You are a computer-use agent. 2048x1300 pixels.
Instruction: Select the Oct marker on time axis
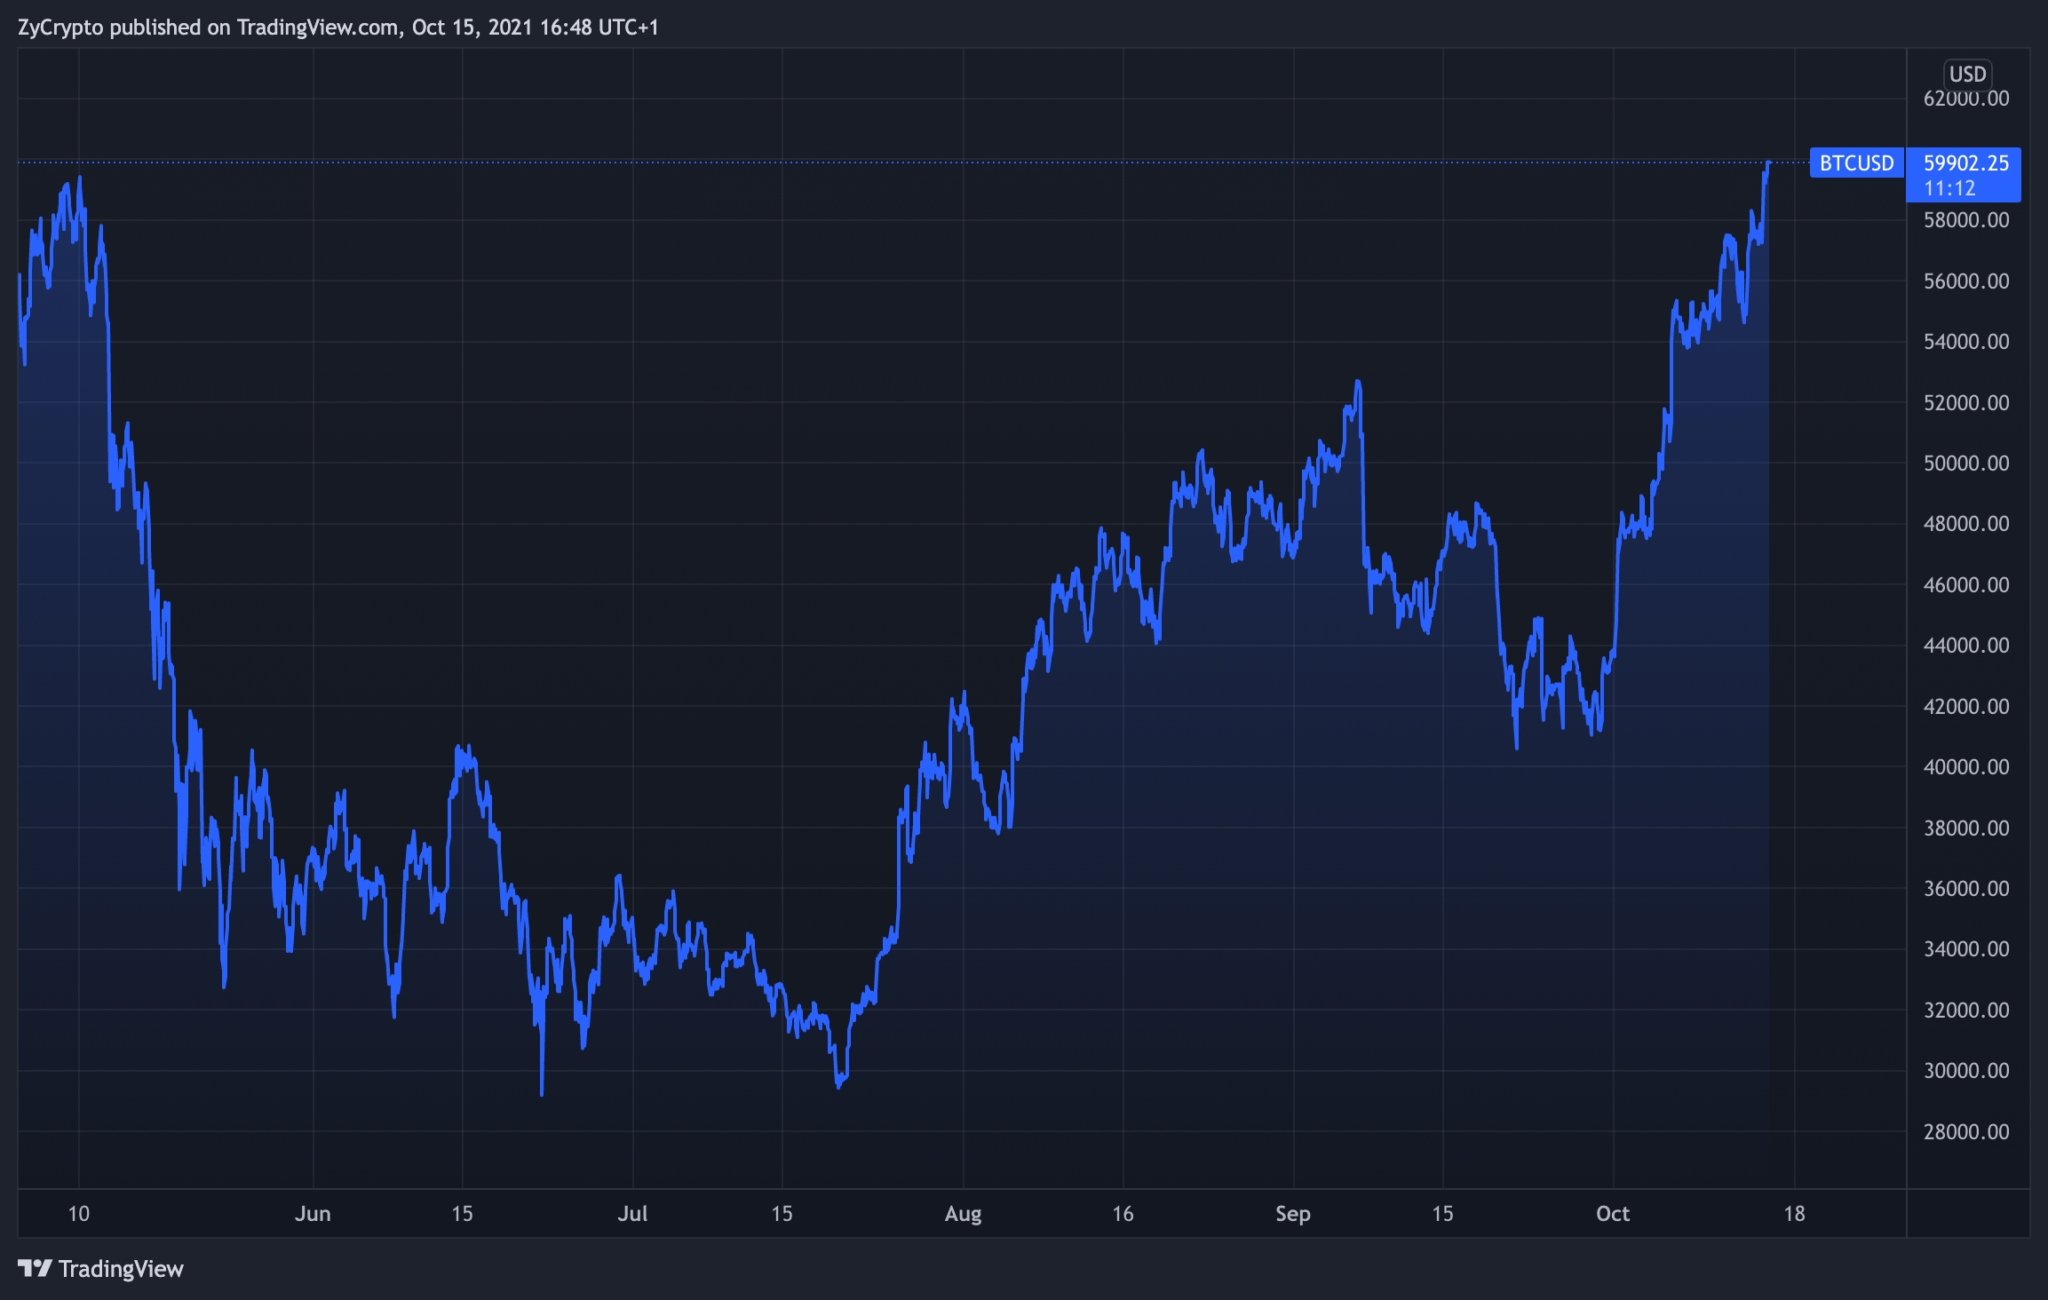click(1612, 1213)
